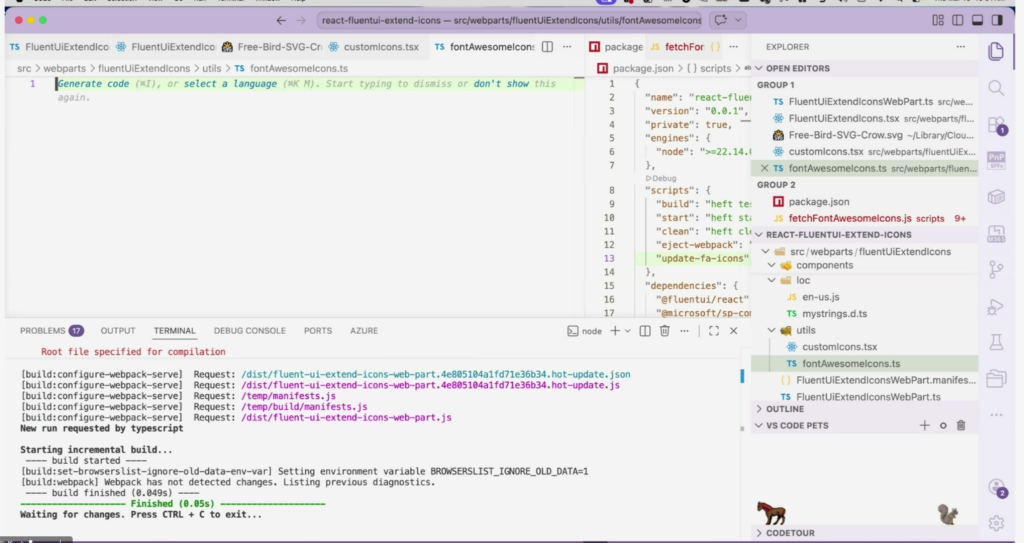Open the Source Control view
The image size is (1024, 543).
pos(995,269)
